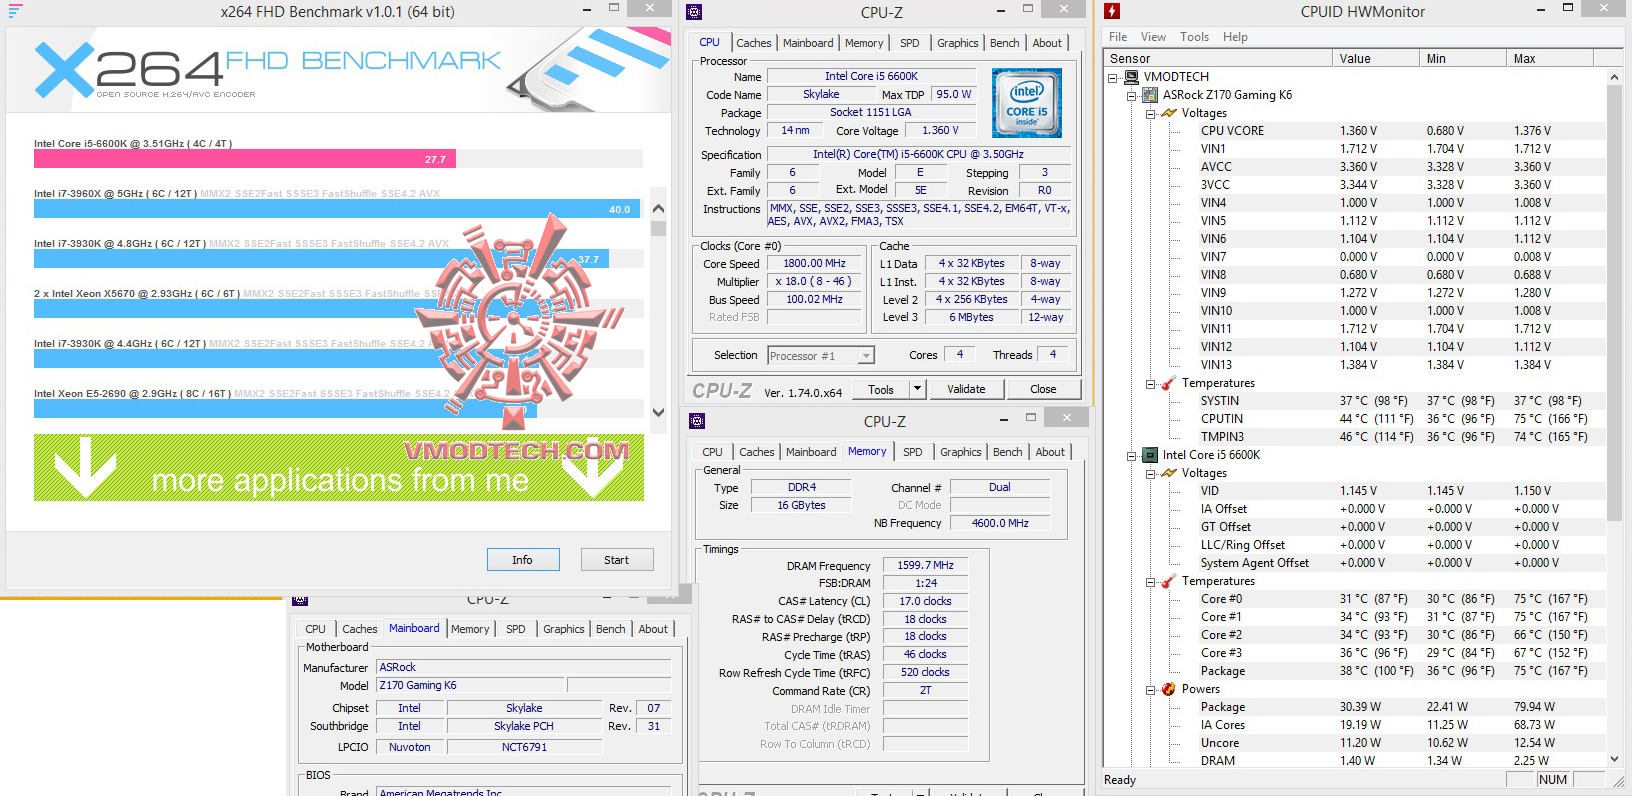Click the HWMonitor scrollbar down arrow
The width and height of the screenshot is (1632, 796).
(1614, 760)
